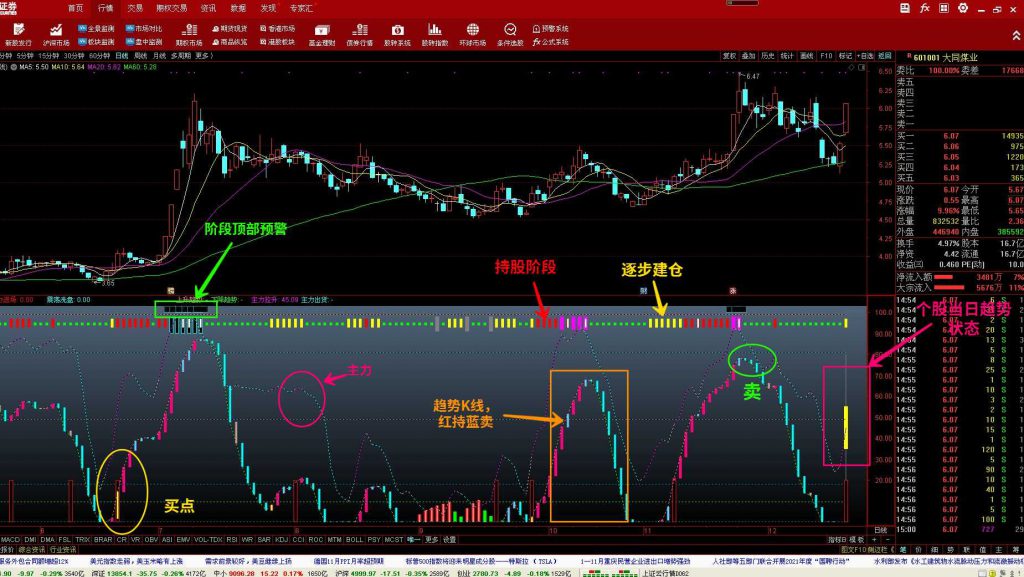Open the 多周期 multi-period selector
Screen dimensions: 1024x577
(180, 56)
